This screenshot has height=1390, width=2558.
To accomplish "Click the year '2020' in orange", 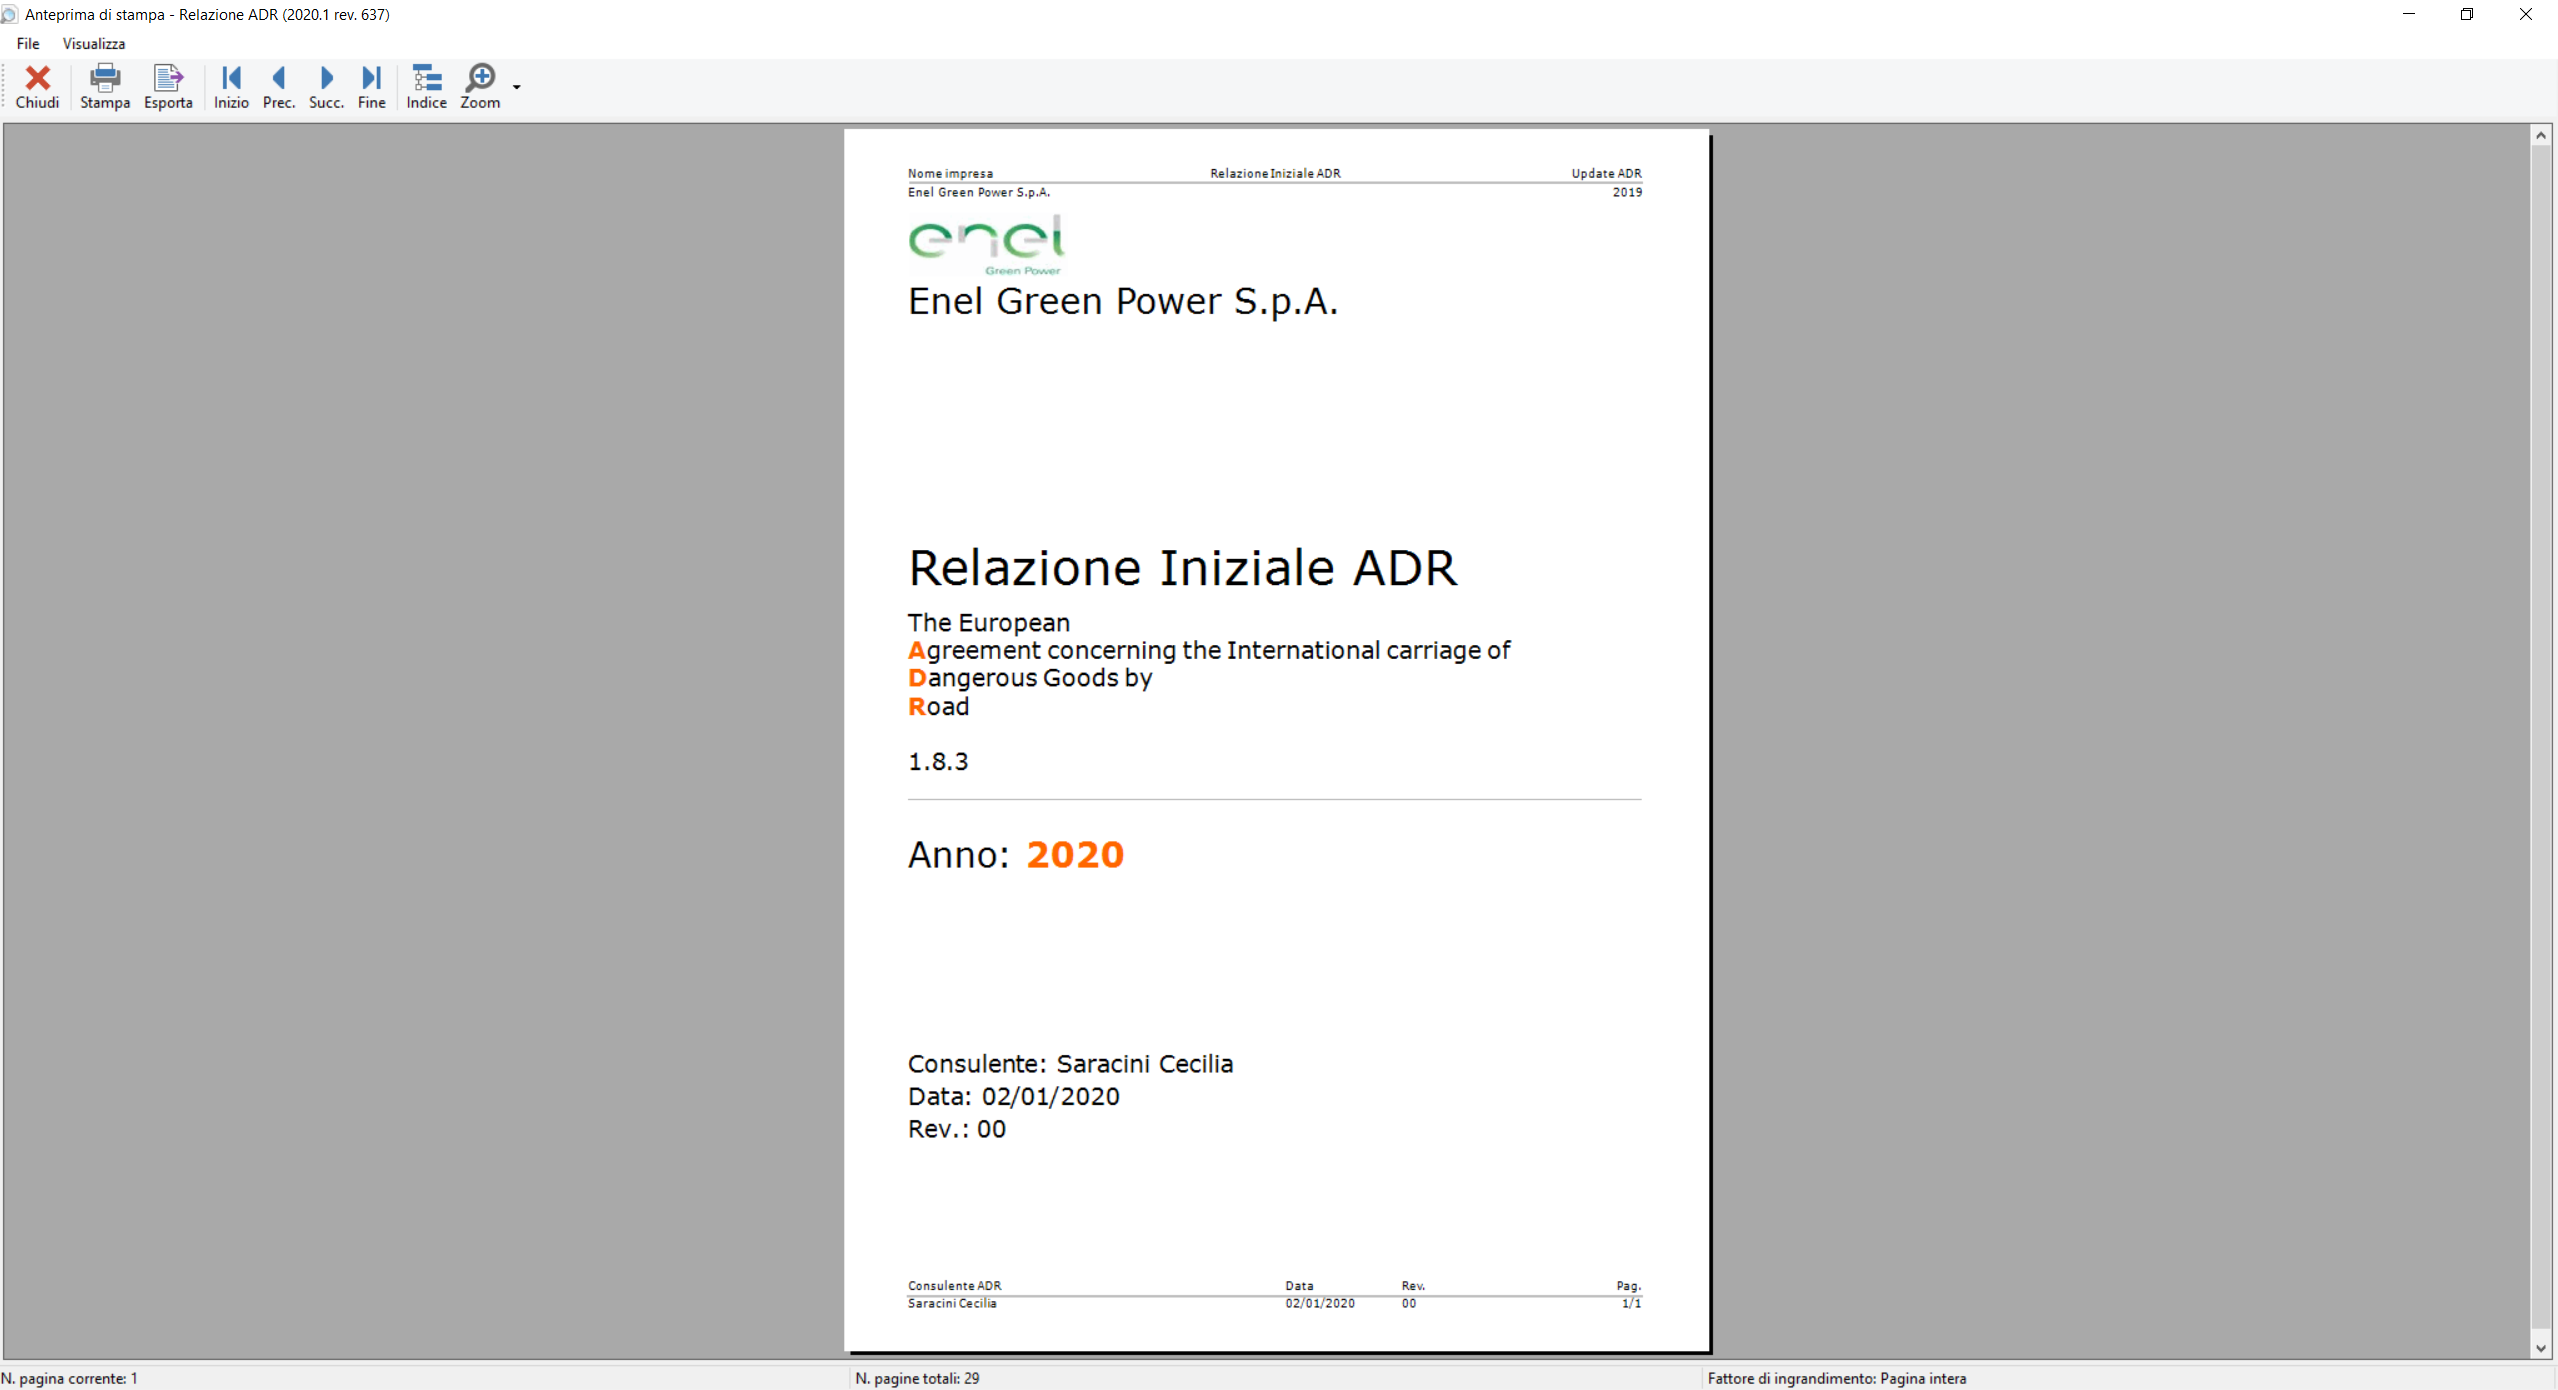I will [x=1075, y=855].
